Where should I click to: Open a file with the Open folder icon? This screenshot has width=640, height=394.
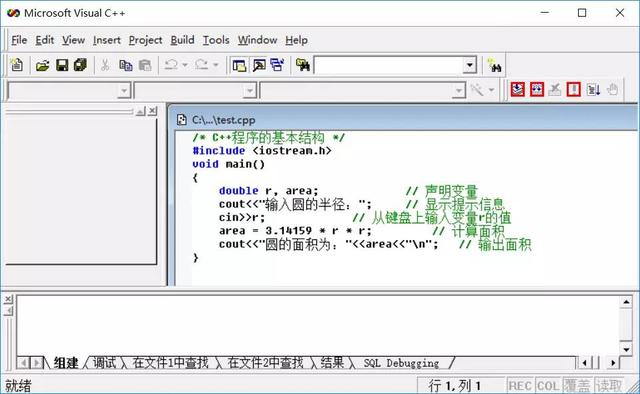42,65
